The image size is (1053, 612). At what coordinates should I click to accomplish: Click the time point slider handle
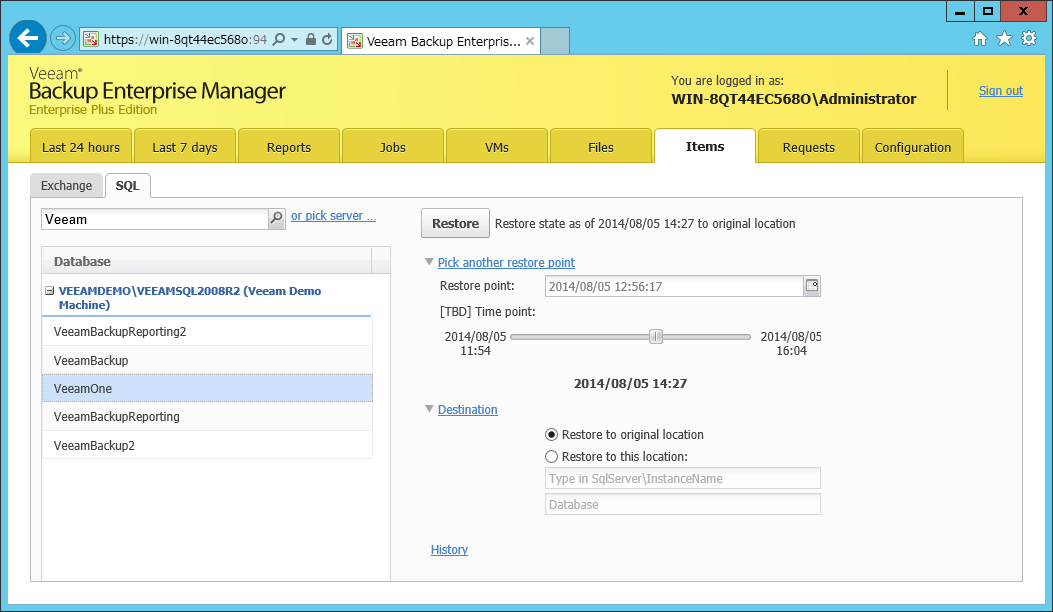pos(656,337)
